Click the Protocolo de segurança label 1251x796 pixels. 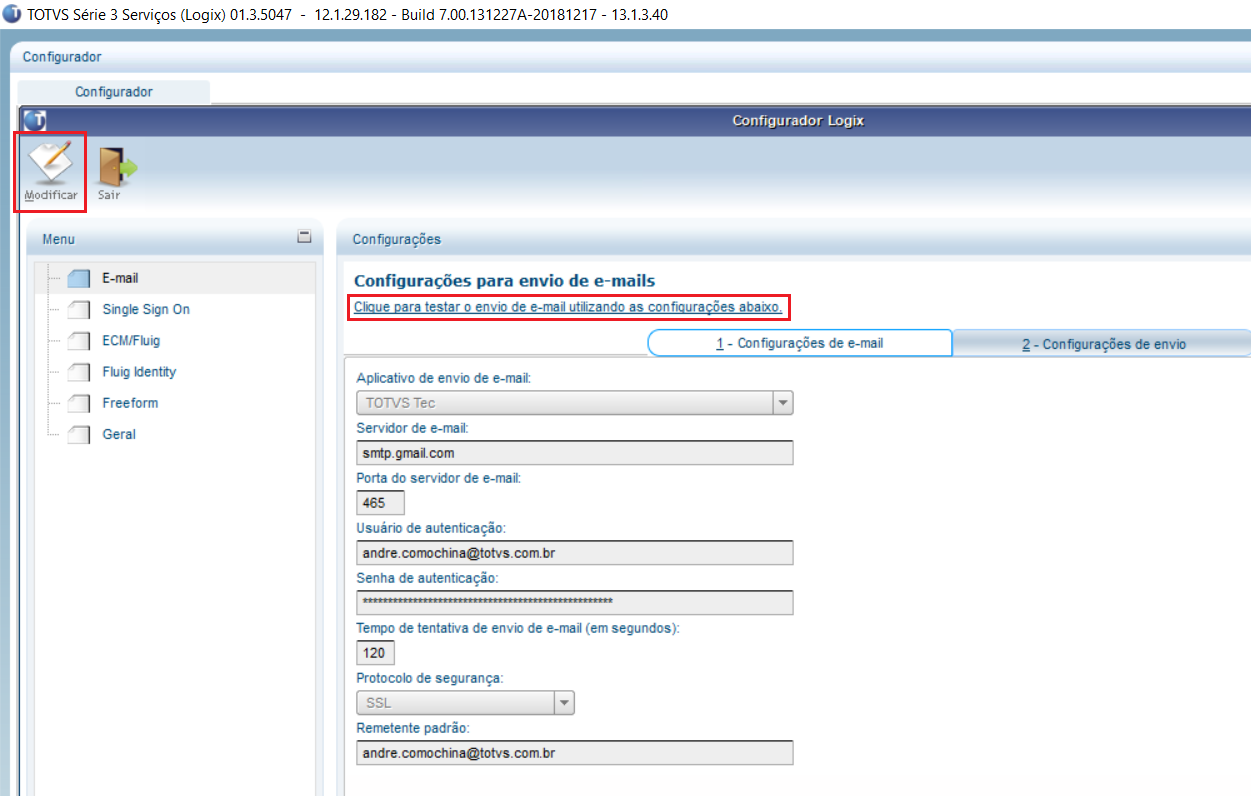430,678
